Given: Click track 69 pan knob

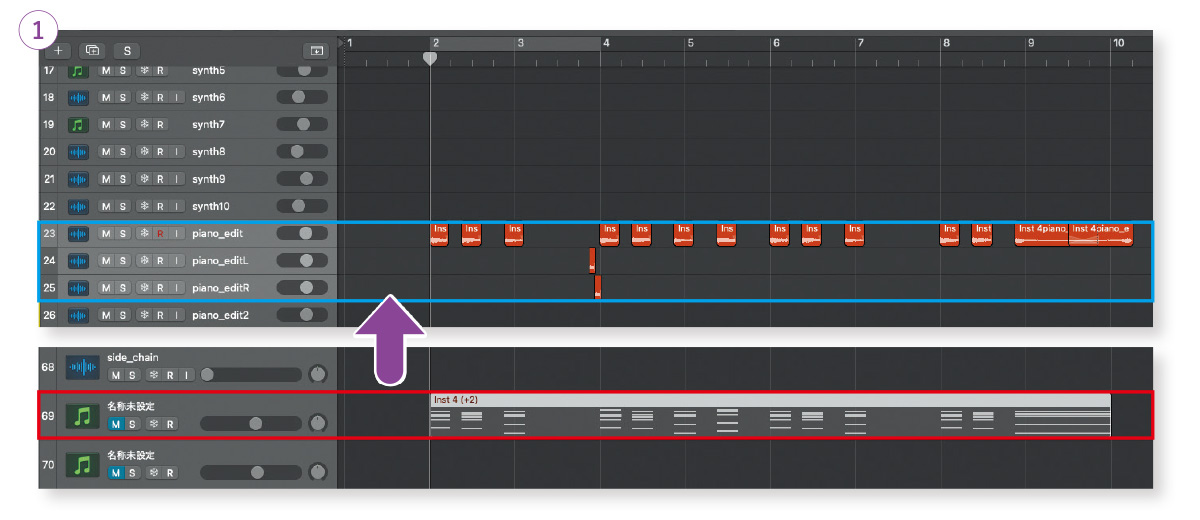Looking at the screenshot, I should [318, 423].
